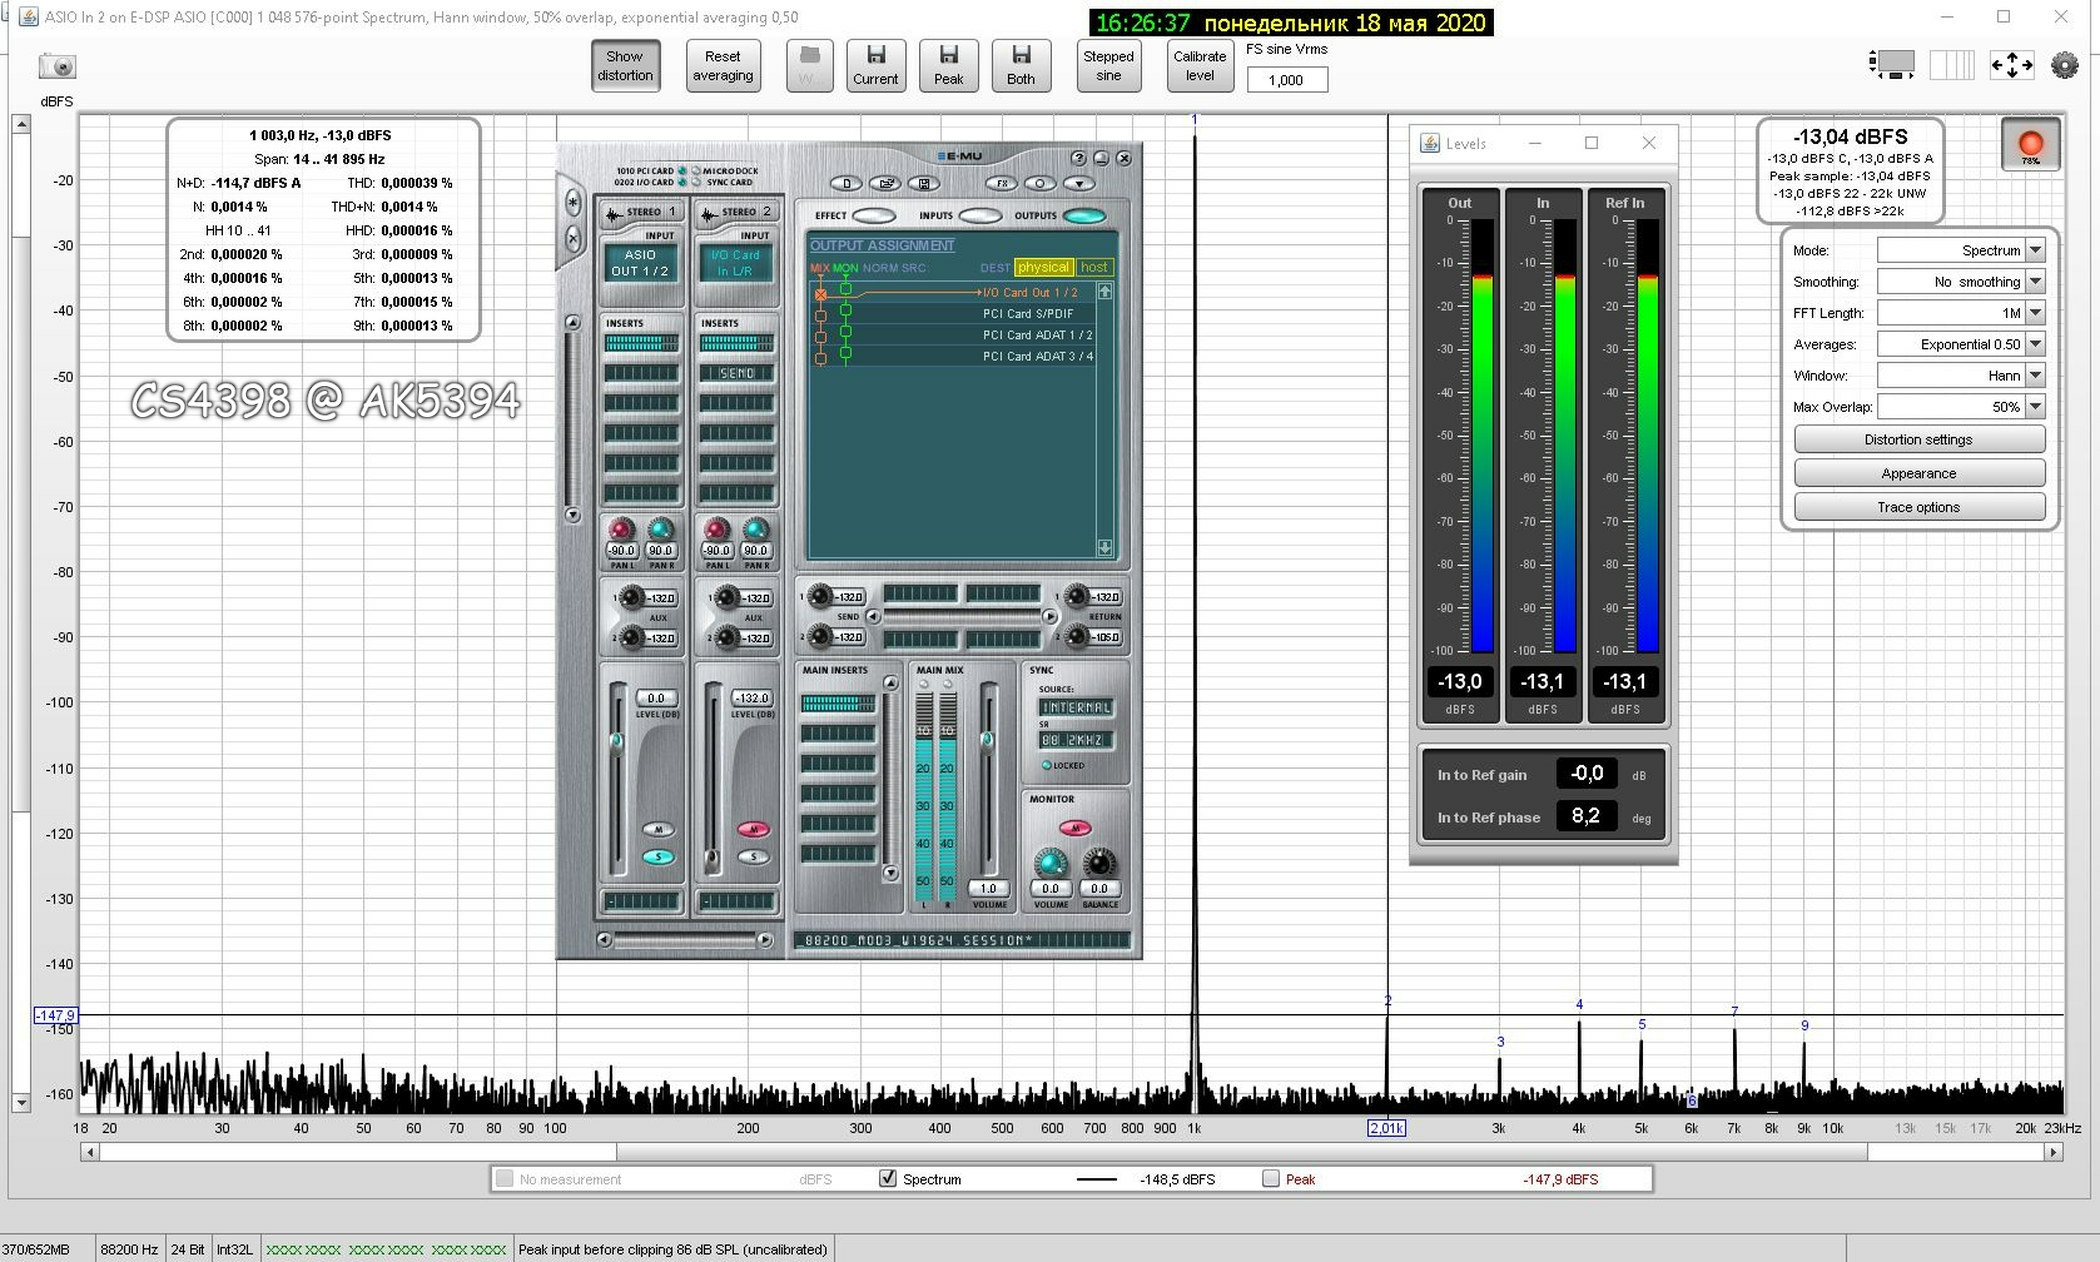
Task: Click the X delete-strip button in E-MU
Action: click(573, 238)
